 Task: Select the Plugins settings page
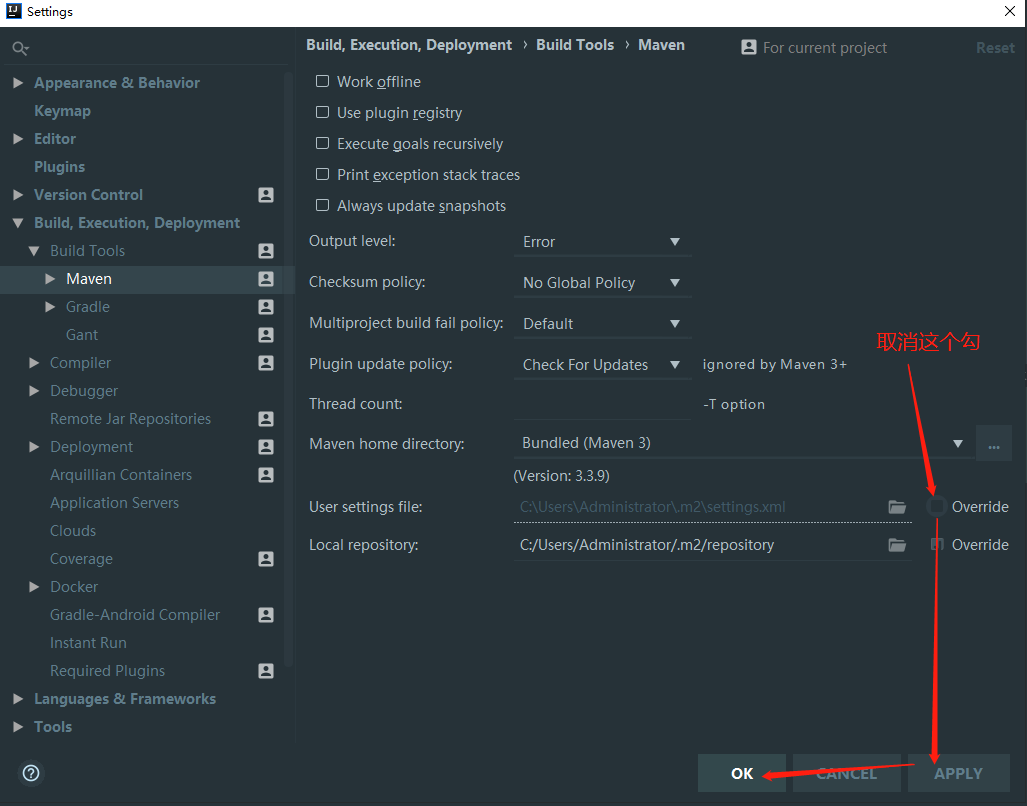tap(60, 166)
